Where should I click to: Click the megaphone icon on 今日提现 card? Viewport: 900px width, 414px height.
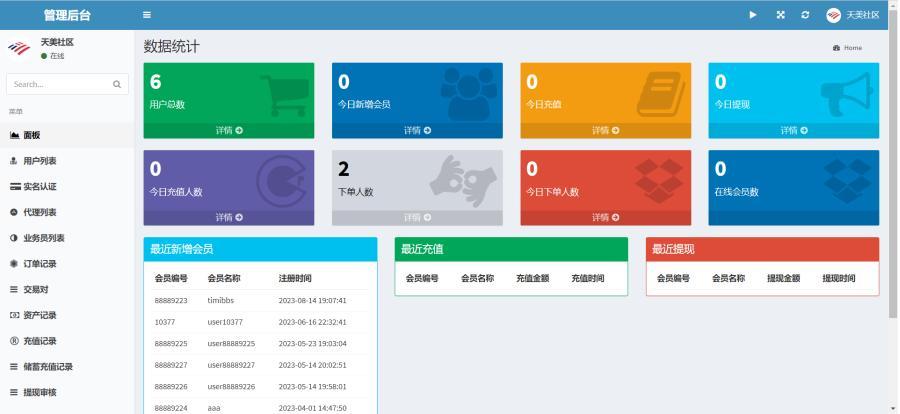tap(846, 95)
